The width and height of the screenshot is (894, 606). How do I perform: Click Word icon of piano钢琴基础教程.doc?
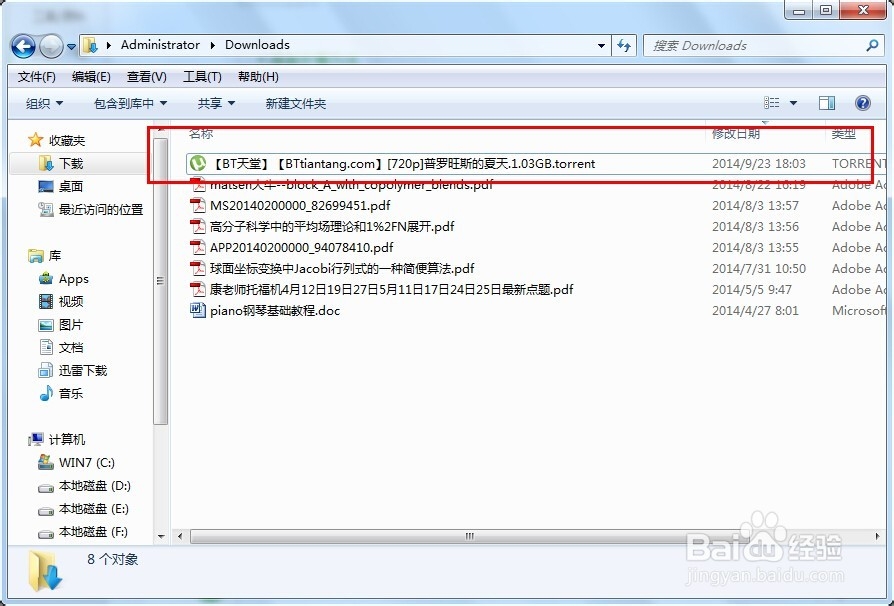(198, 311)
